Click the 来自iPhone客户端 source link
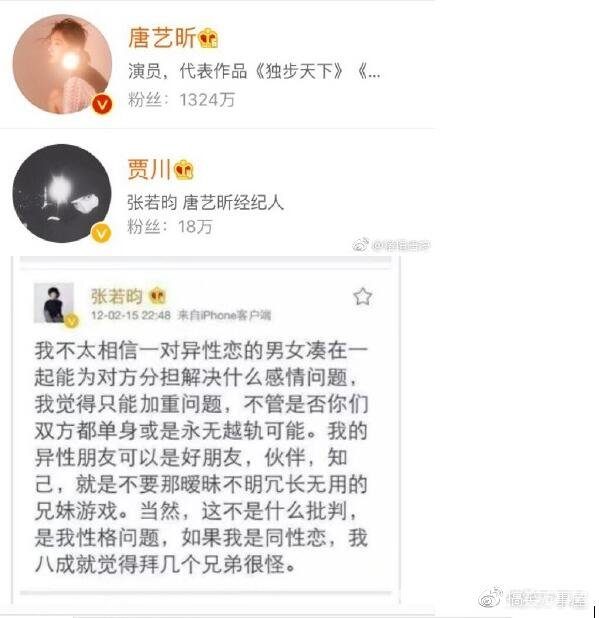This screenshot has width=599, height=618. [x=224, y=315]
